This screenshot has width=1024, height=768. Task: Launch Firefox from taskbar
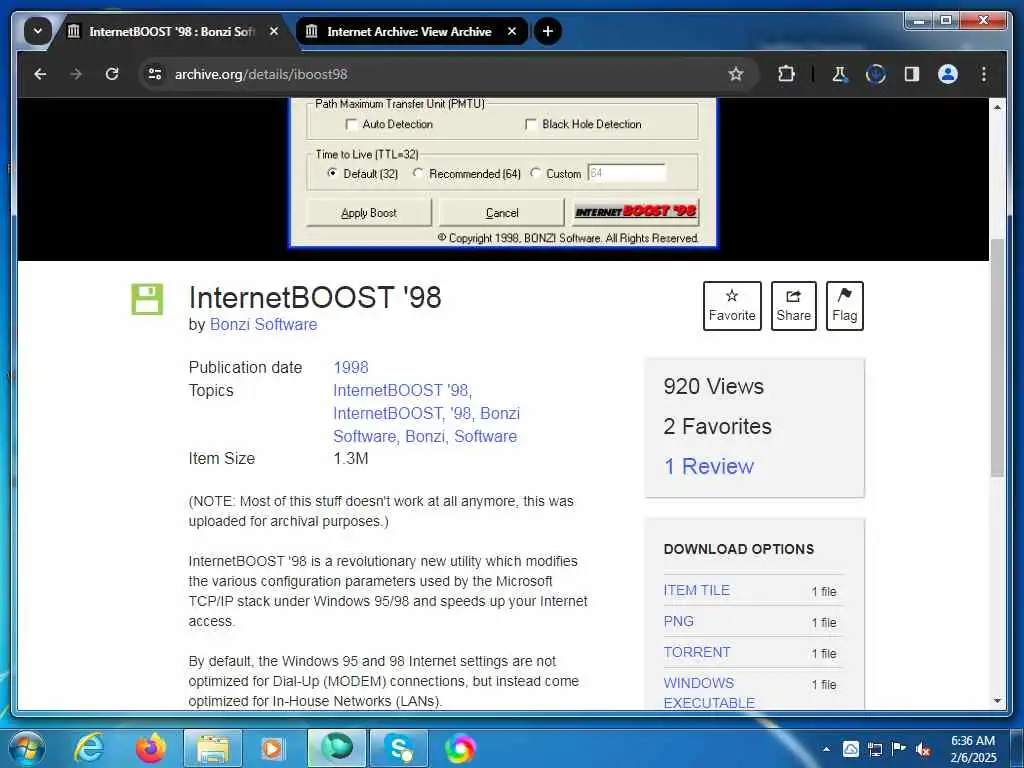pyautogui.click(x=151, y=748)
